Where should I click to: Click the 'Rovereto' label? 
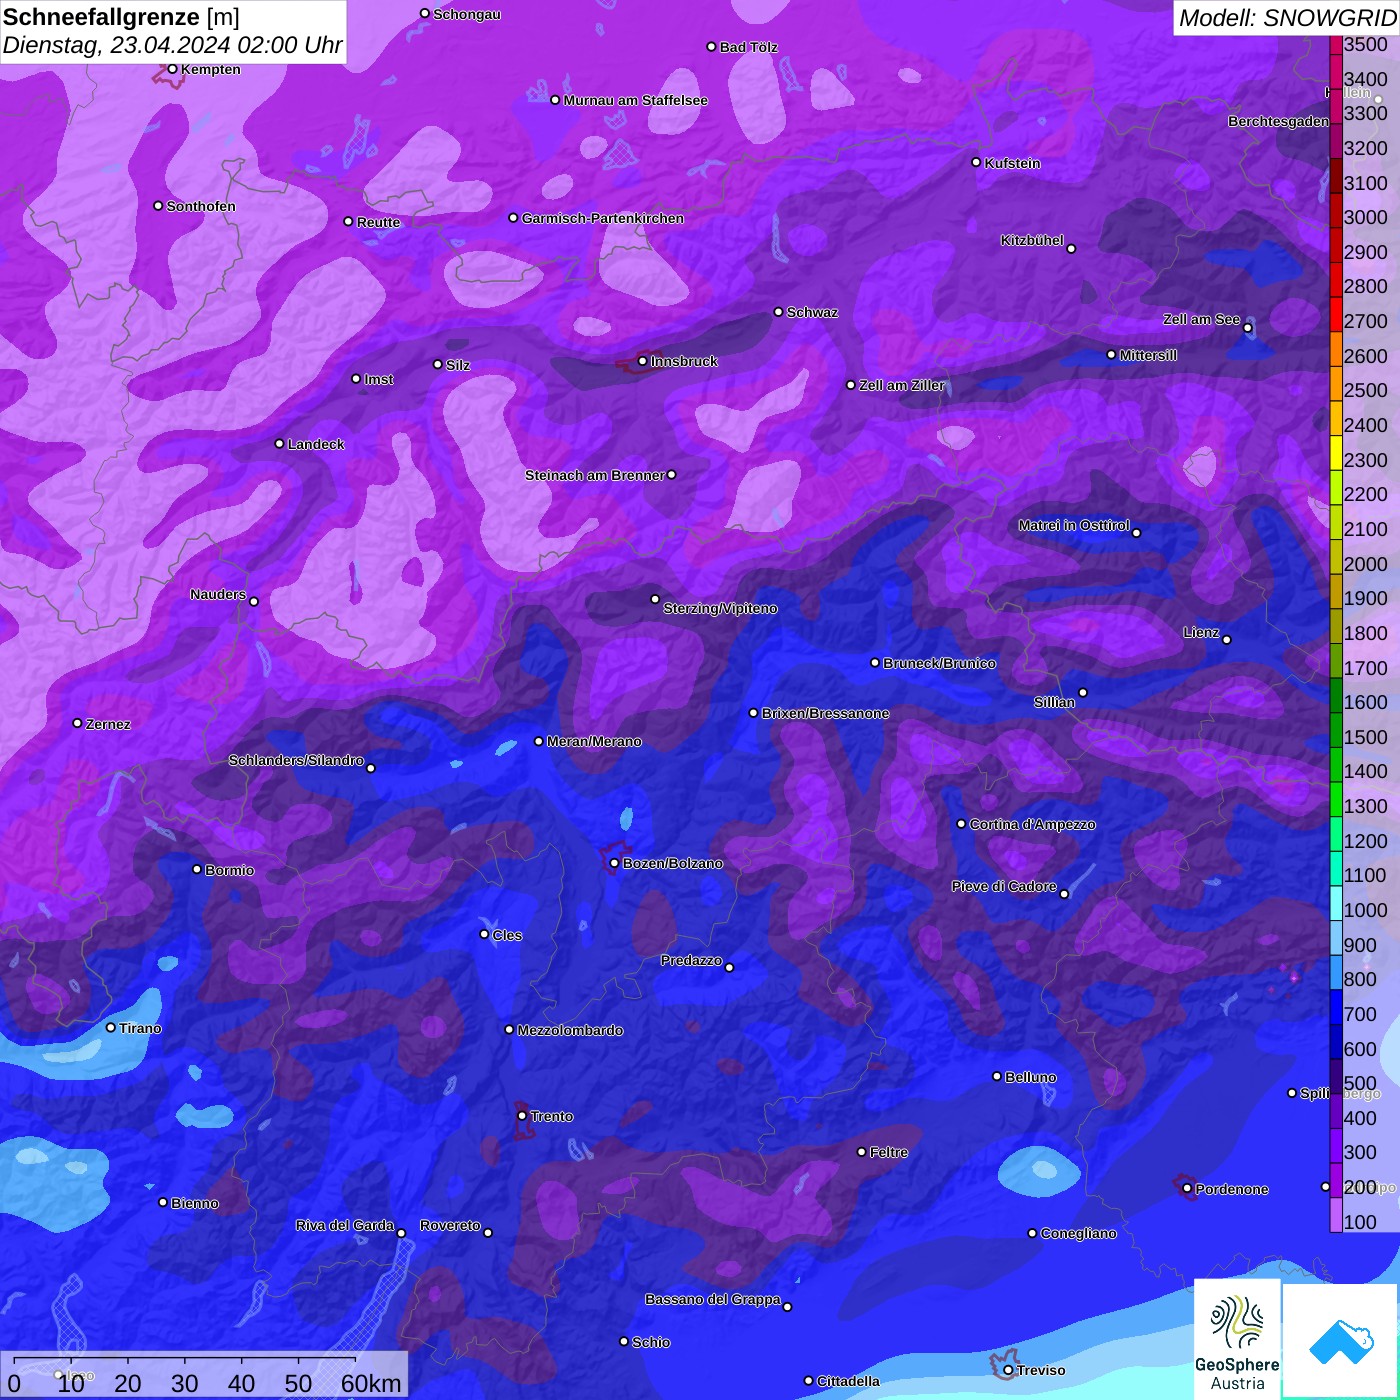[x=450, y=1225]
